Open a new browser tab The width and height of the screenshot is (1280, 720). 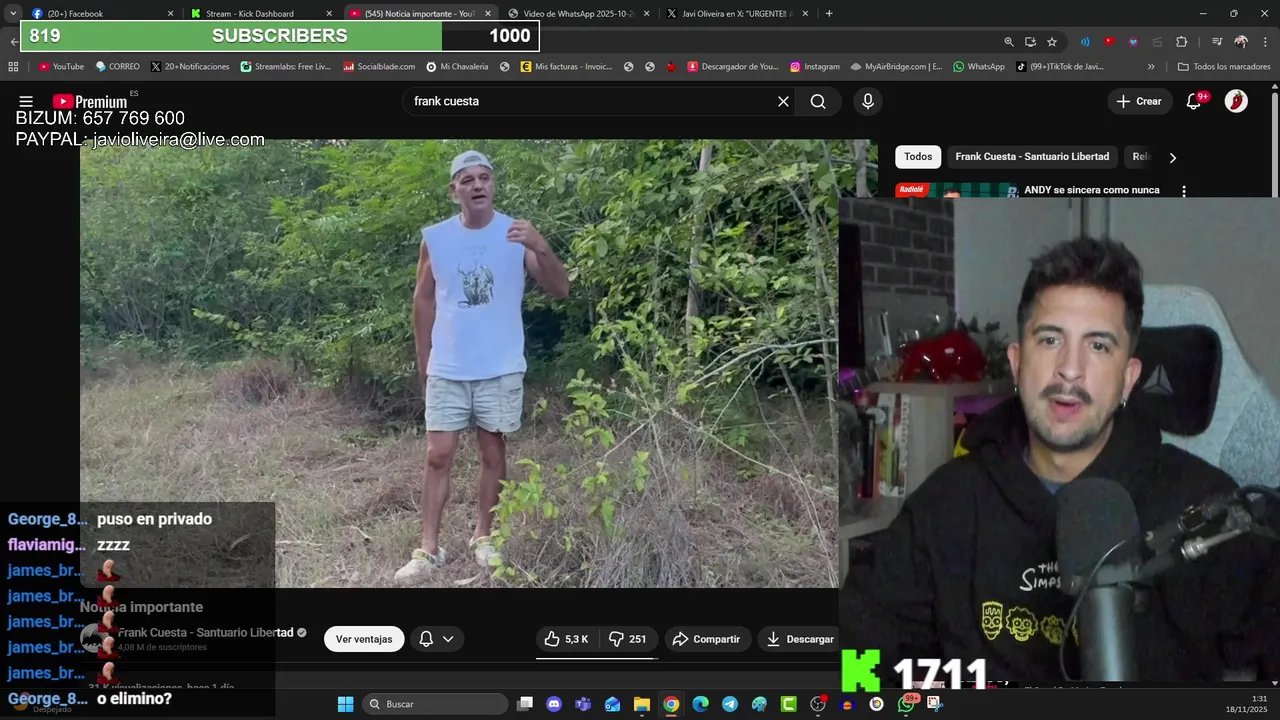click(x=829, y=13)
